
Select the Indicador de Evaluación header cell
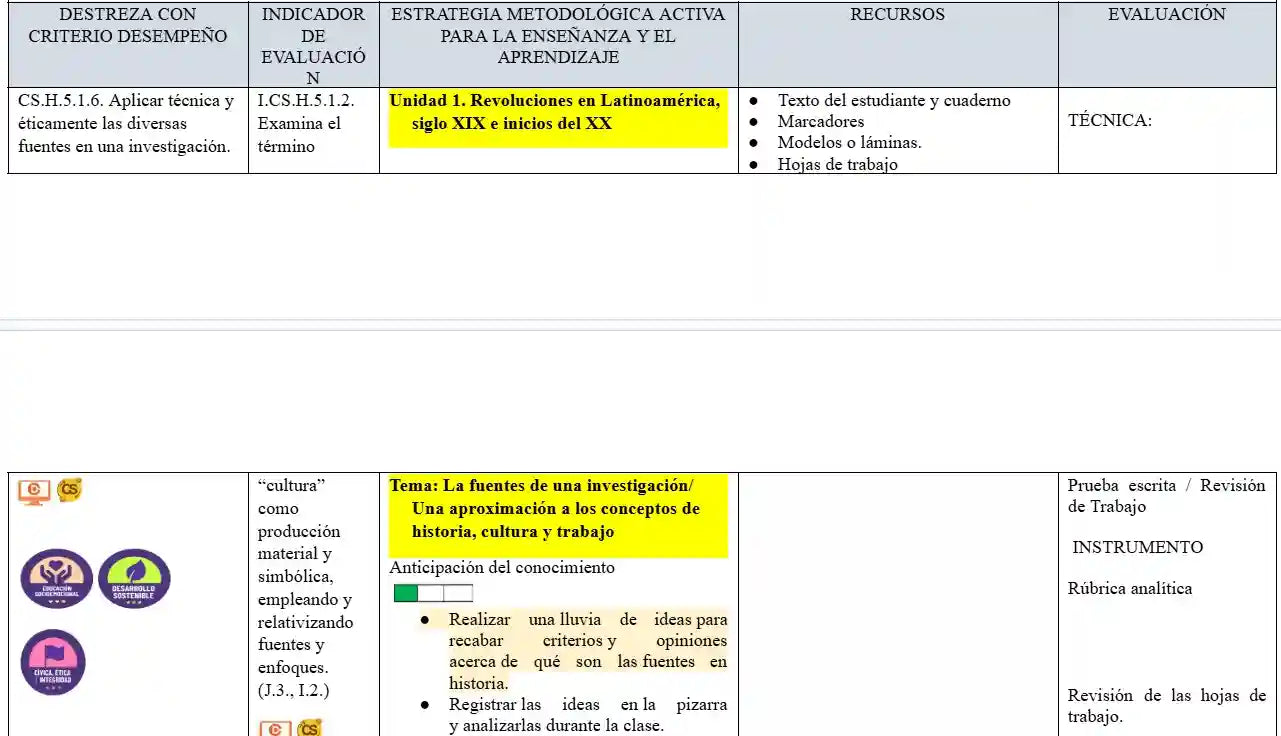click(313, 46)
